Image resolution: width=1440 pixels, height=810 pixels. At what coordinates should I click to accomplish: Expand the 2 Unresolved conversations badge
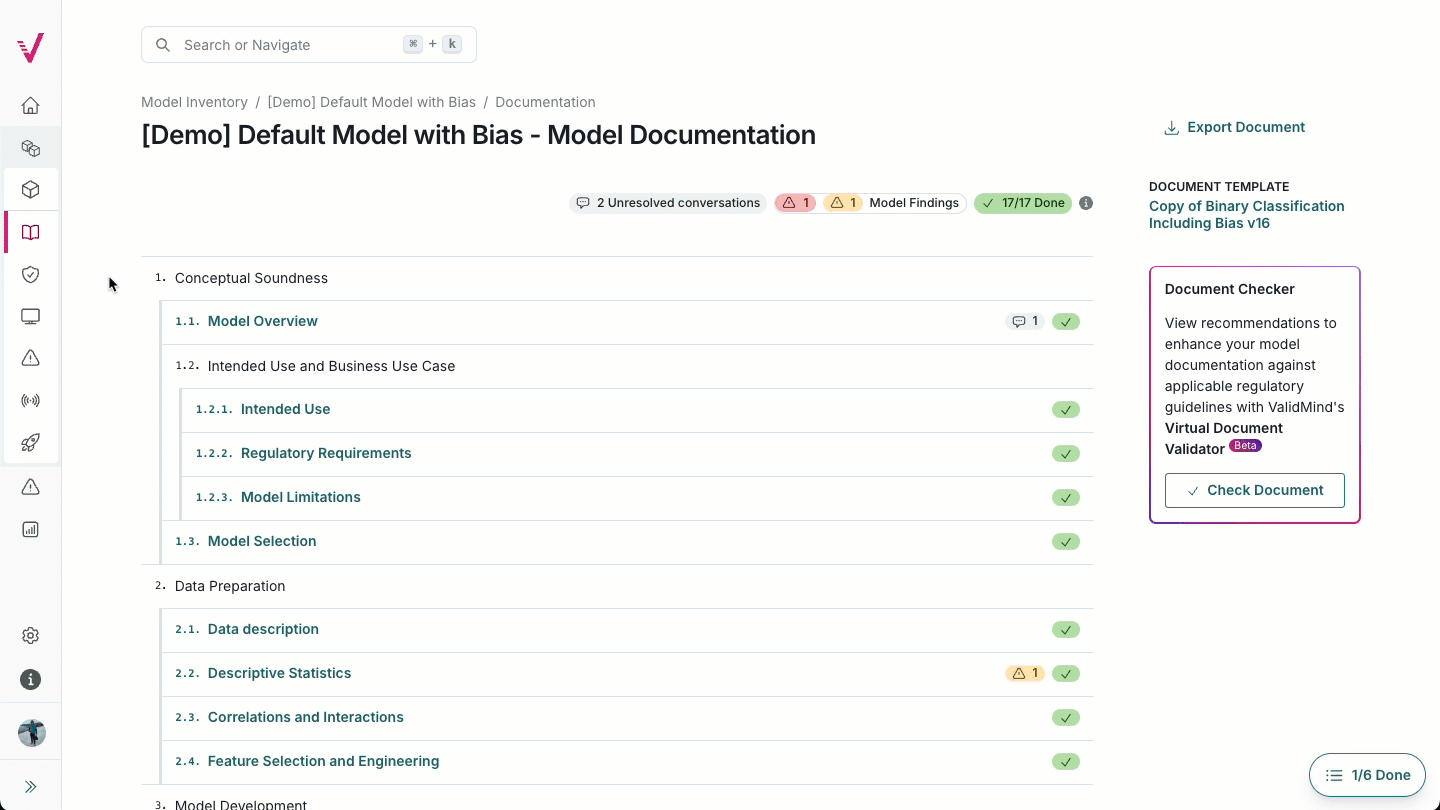(x=667, y=203)
